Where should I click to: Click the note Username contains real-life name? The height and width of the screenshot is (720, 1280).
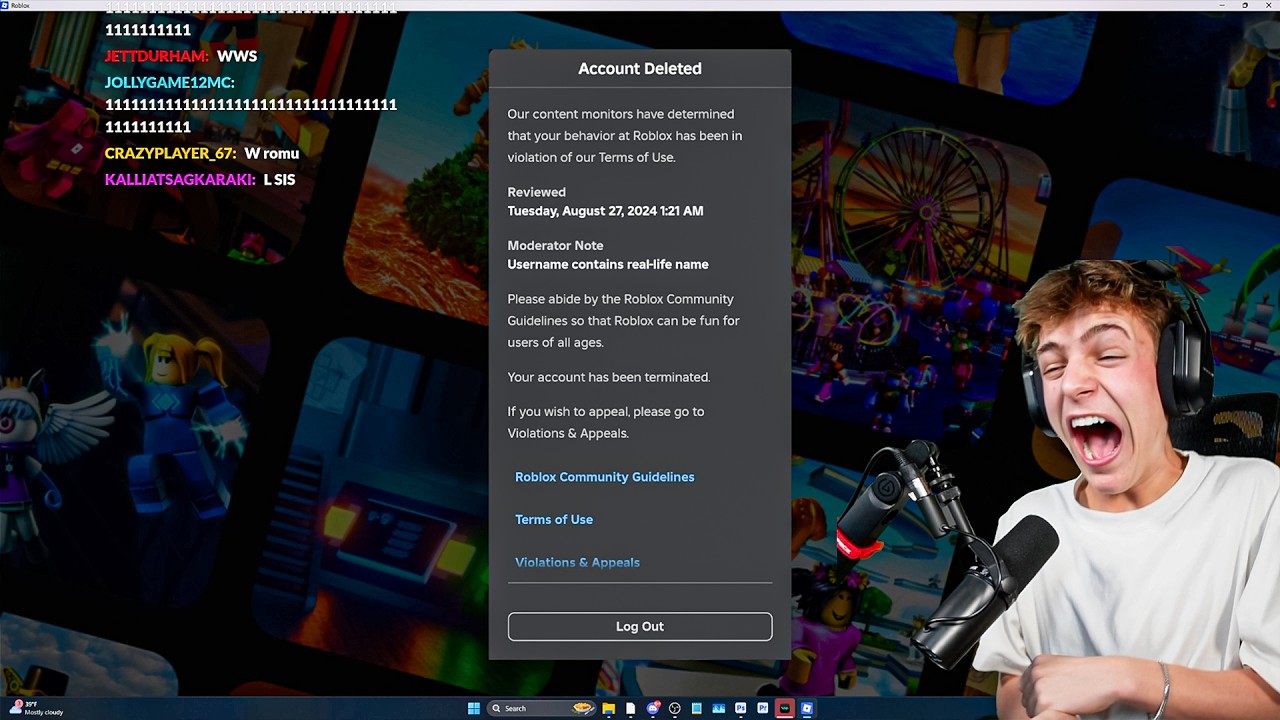click(x=608, y=265)
